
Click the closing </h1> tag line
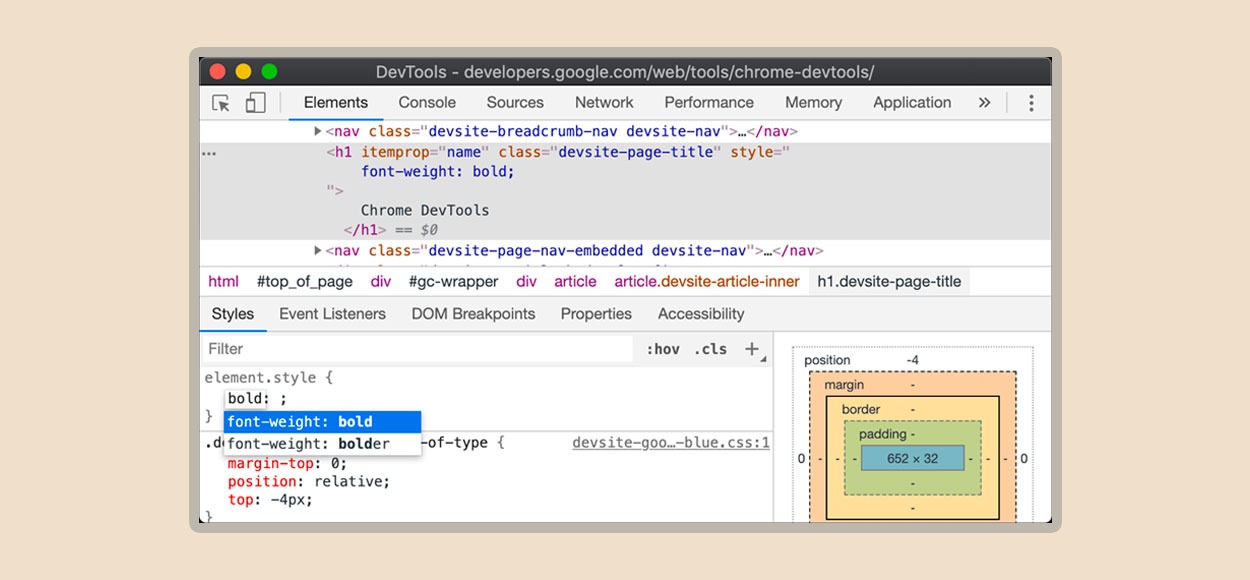click(365, 230)
